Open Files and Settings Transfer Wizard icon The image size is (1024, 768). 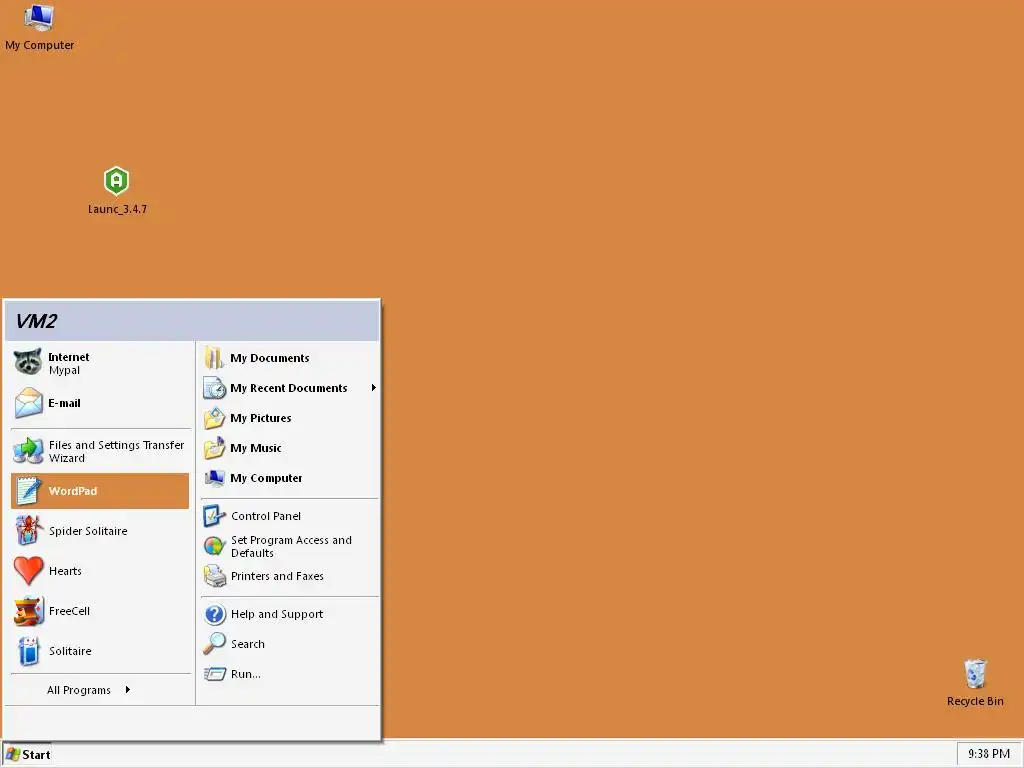(28, 451)
